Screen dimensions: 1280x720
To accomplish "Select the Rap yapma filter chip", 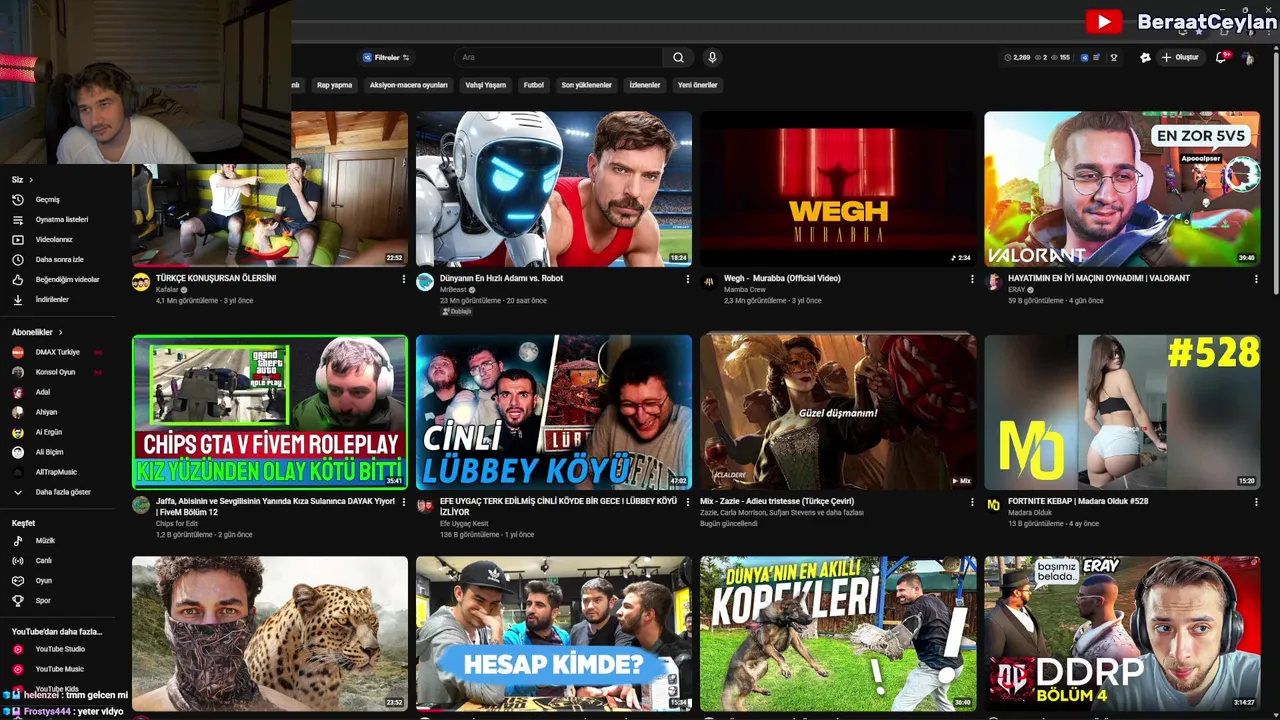I will [334, 85].
